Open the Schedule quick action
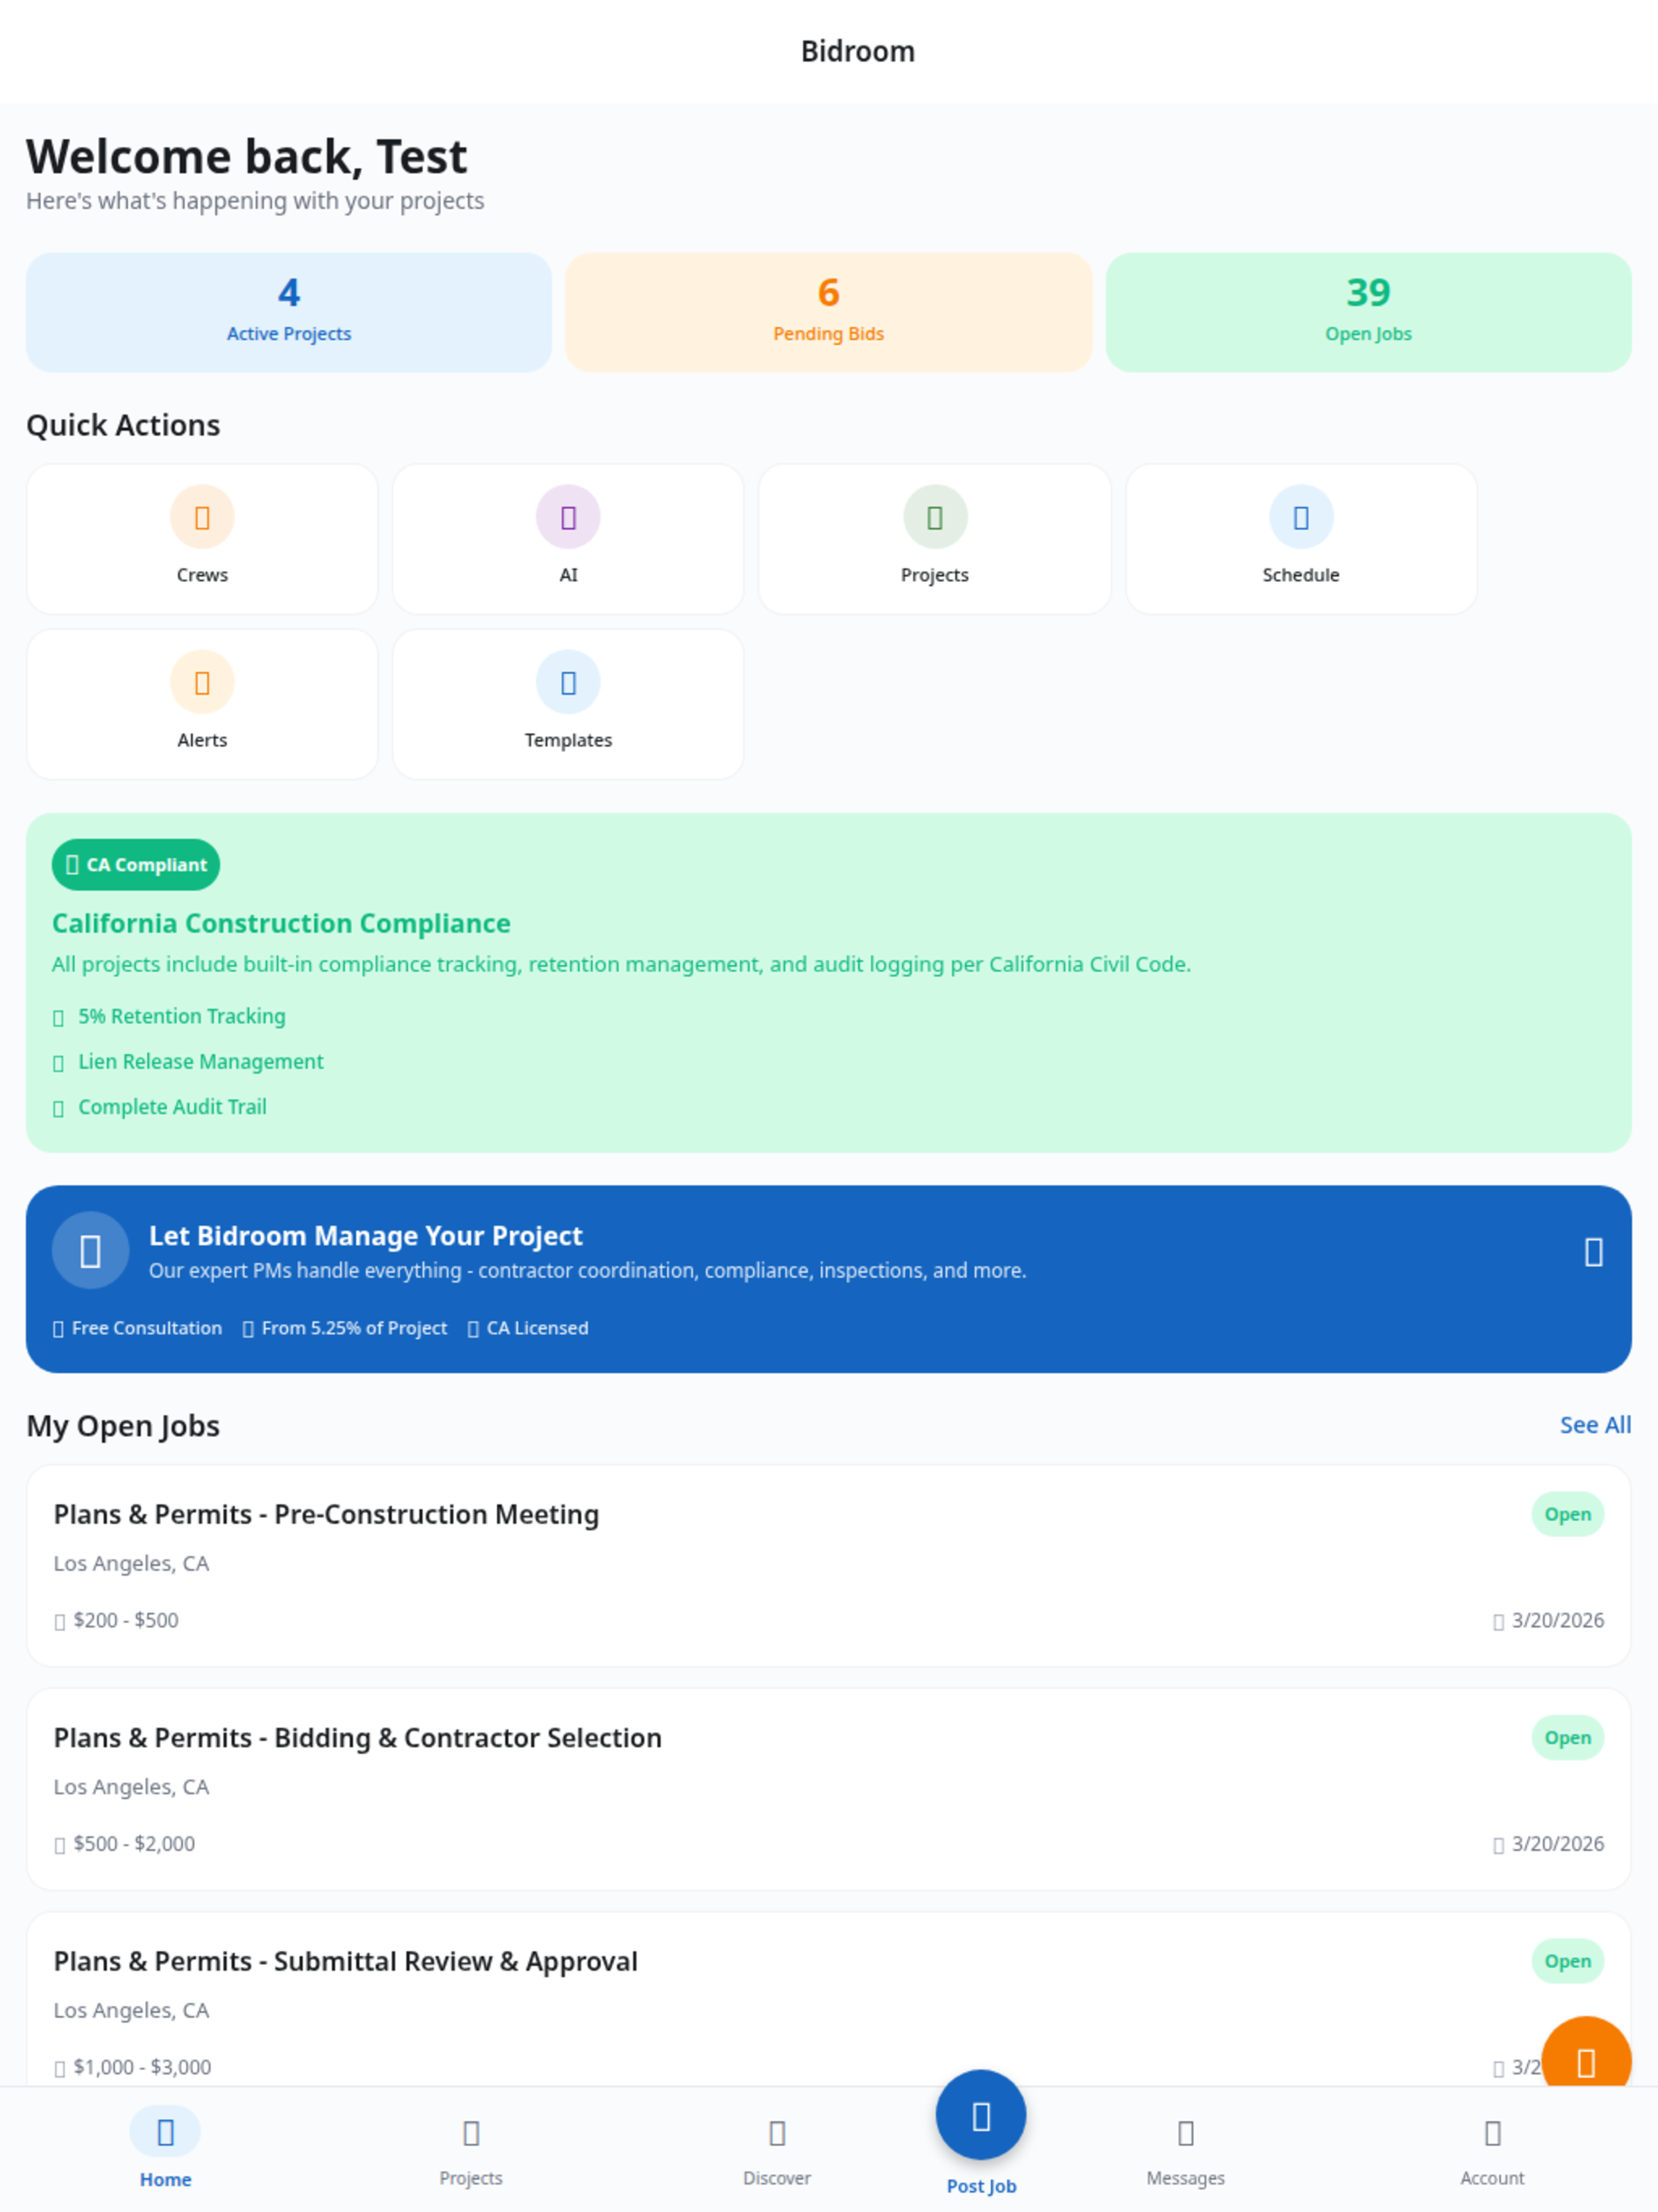The height and width of the screenshot is (2212, 1658). (x=1300, y=539)
